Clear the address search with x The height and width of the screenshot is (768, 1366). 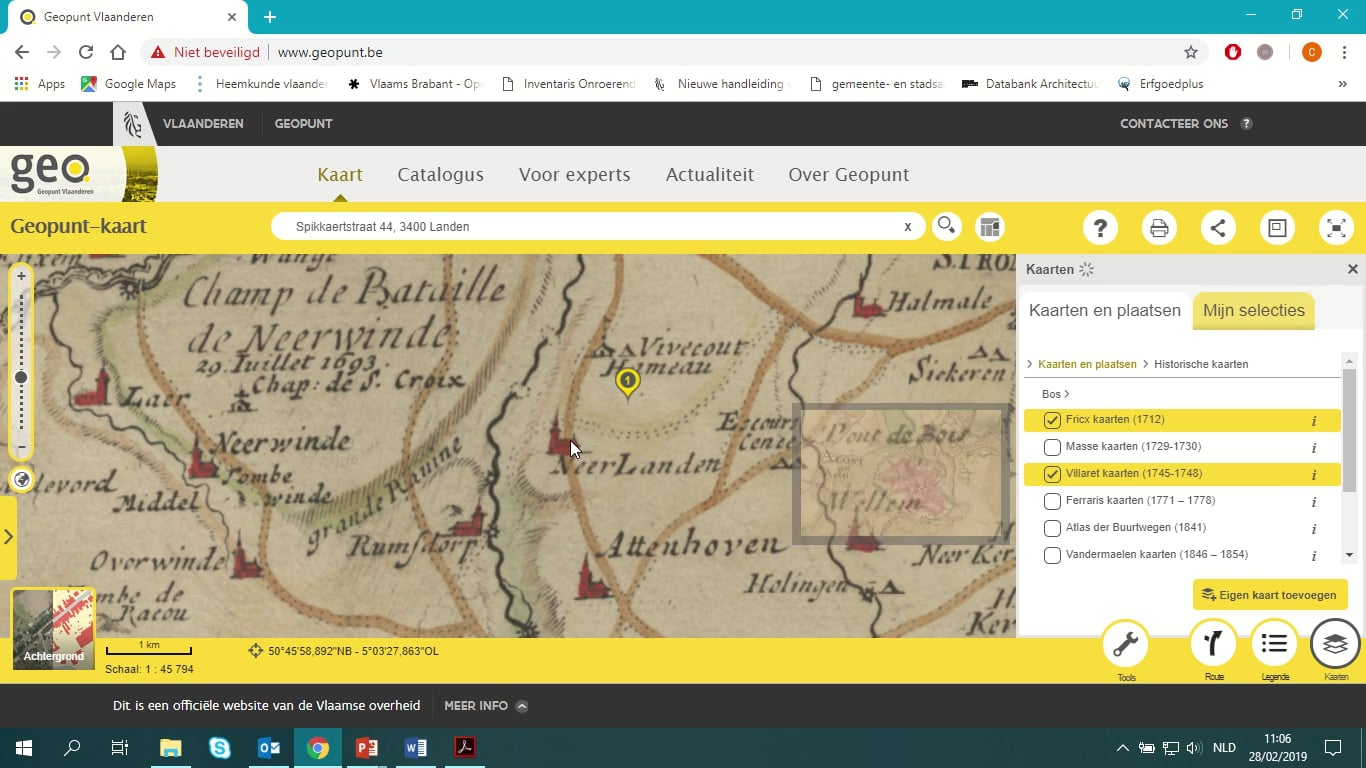(x=908, y=227)
